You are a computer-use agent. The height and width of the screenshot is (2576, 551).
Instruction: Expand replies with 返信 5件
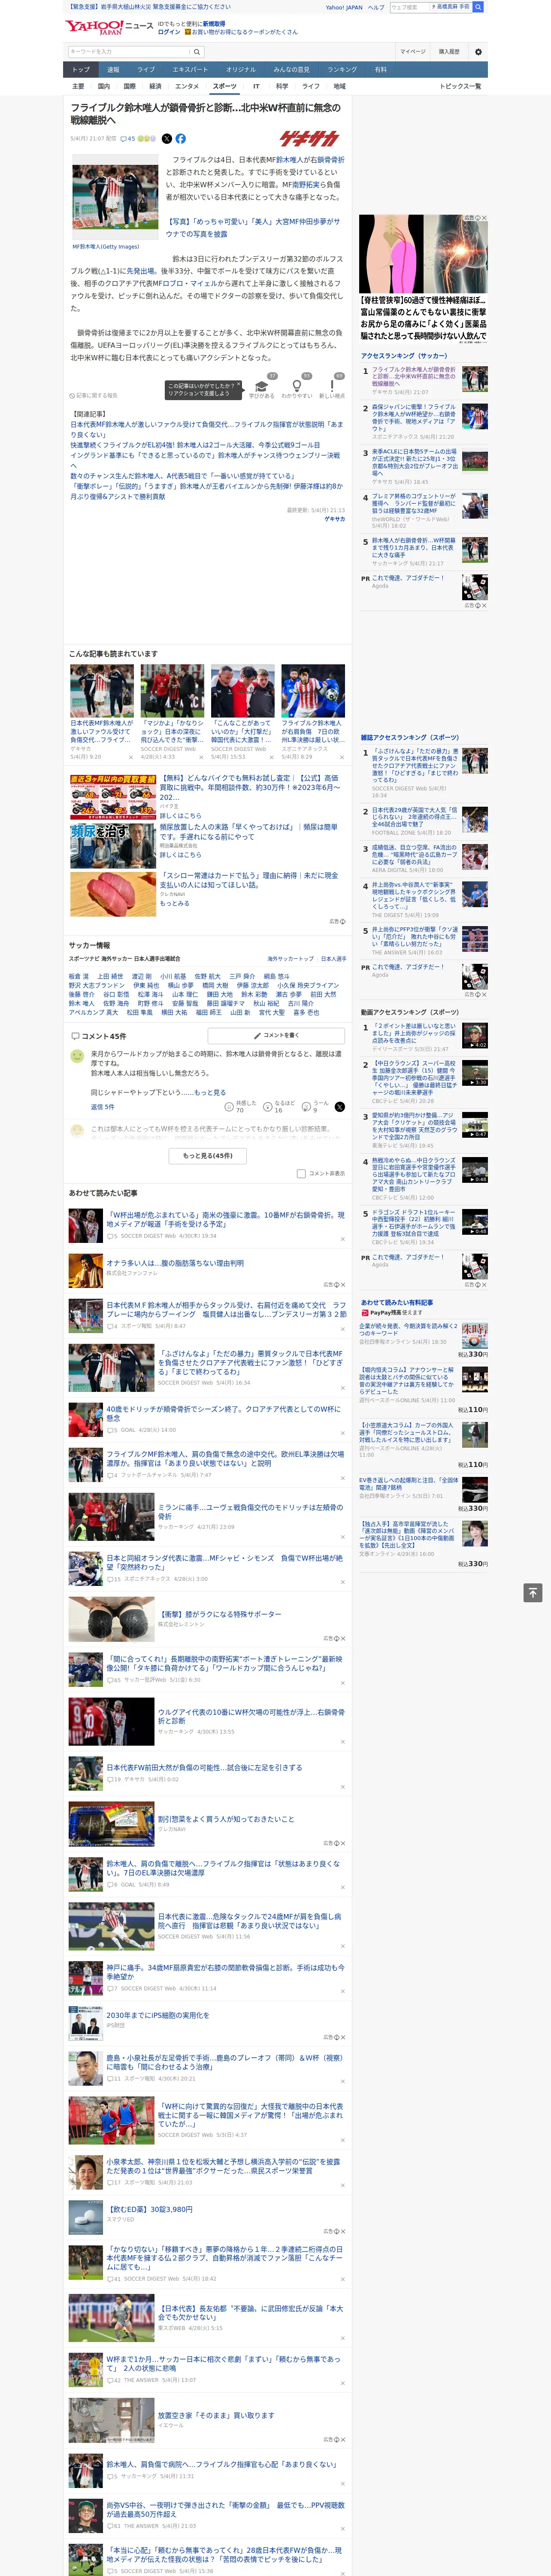(x=102, y=1107)
